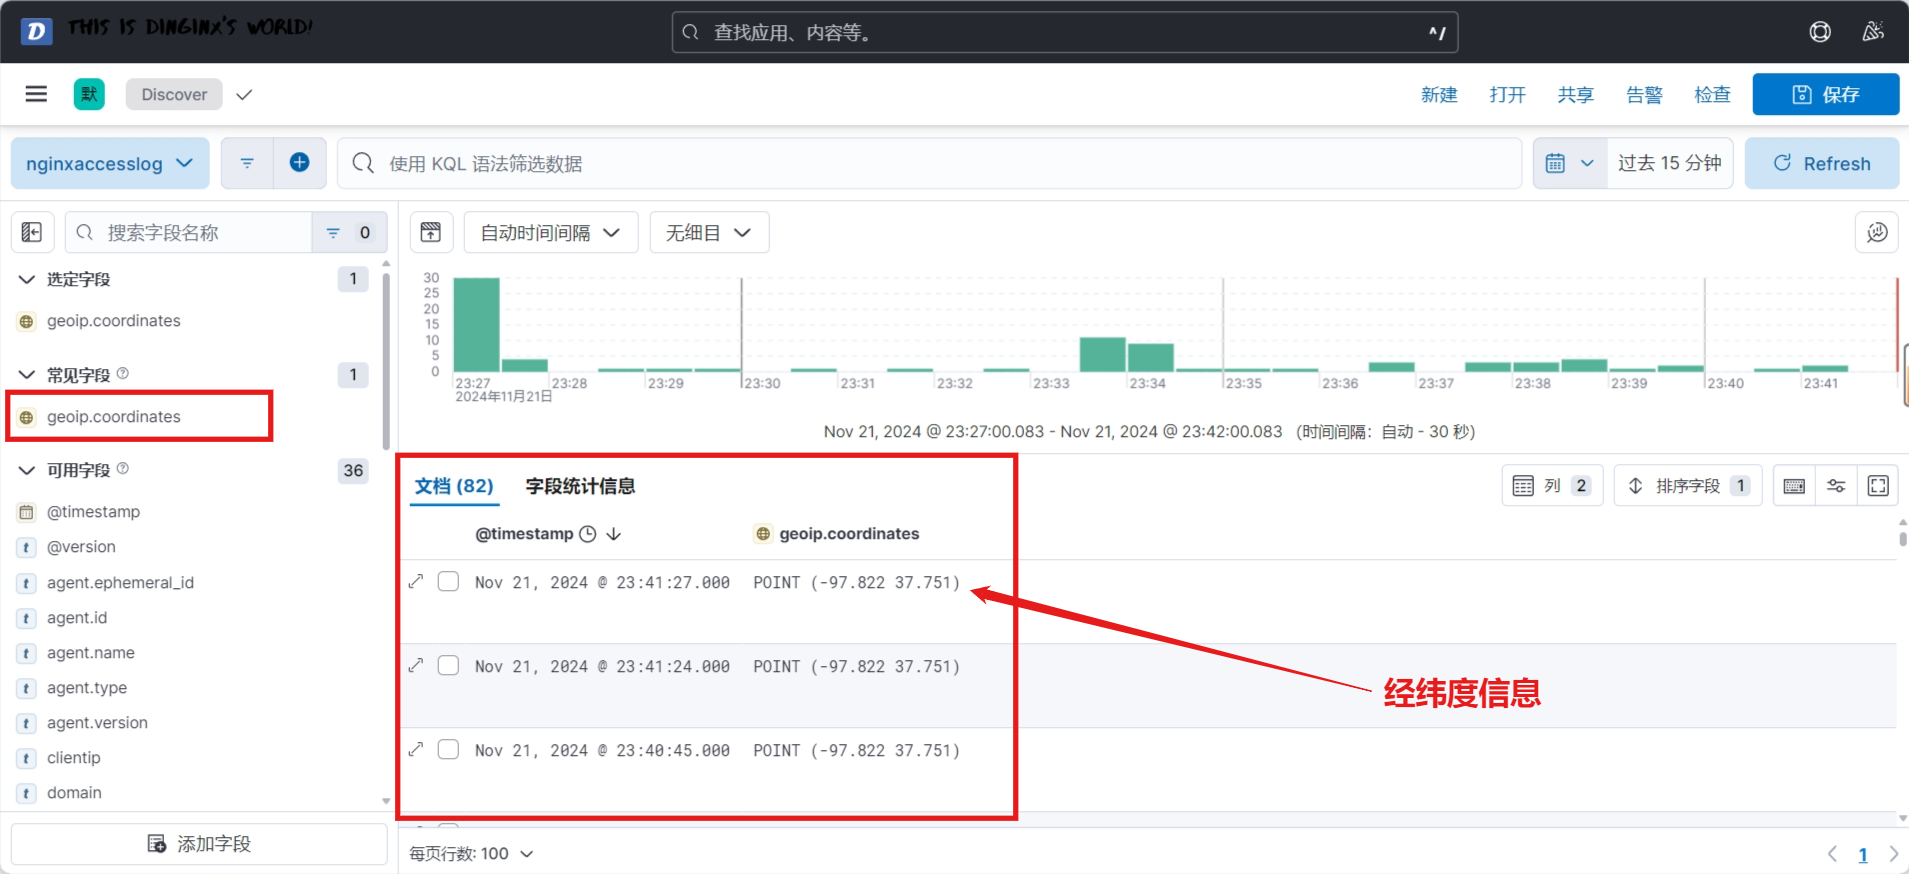Click the field list scrollbar
This screenshot has width=1909, height=874.
tap(386, 360)
